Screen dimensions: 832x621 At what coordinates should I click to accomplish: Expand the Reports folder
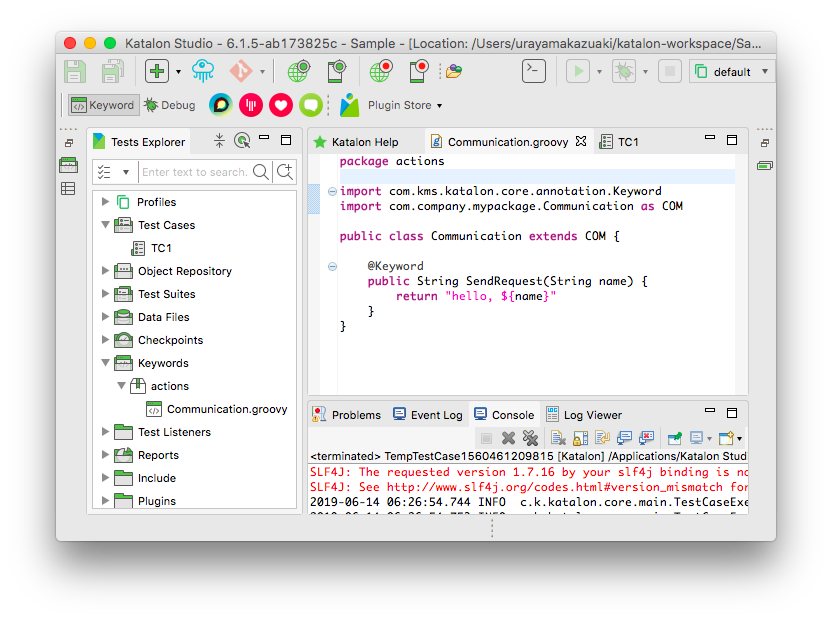coord(105,455)
